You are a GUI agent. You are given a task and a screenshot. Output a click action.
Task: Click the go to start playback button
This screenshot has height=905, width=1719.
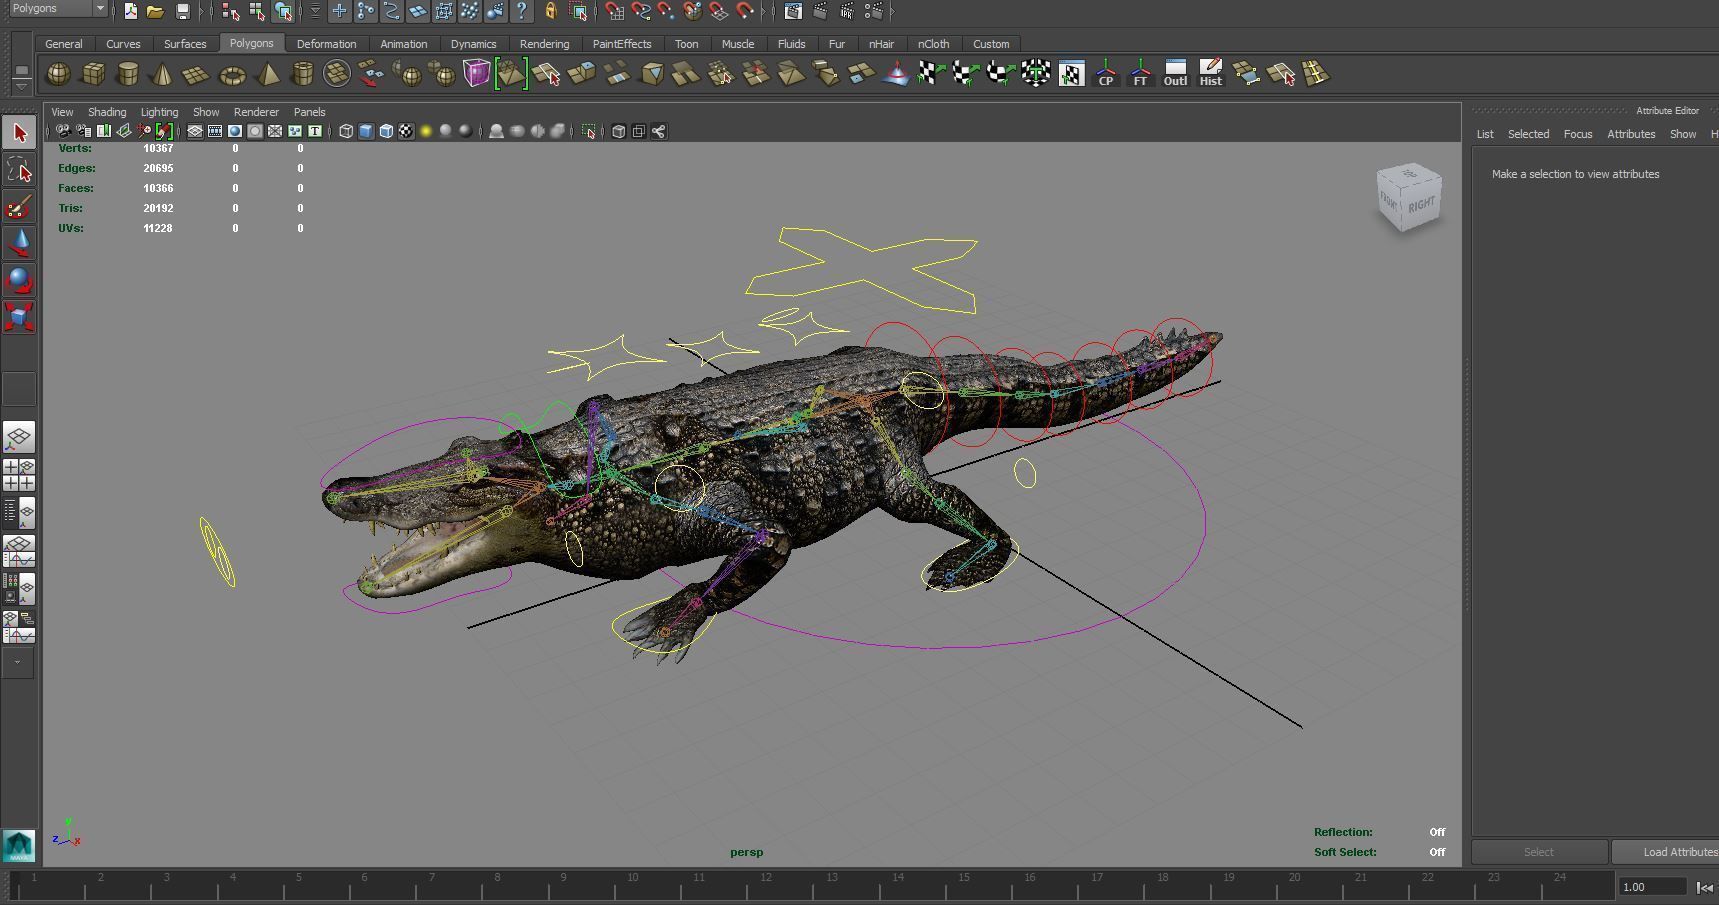pos(1706,887)
